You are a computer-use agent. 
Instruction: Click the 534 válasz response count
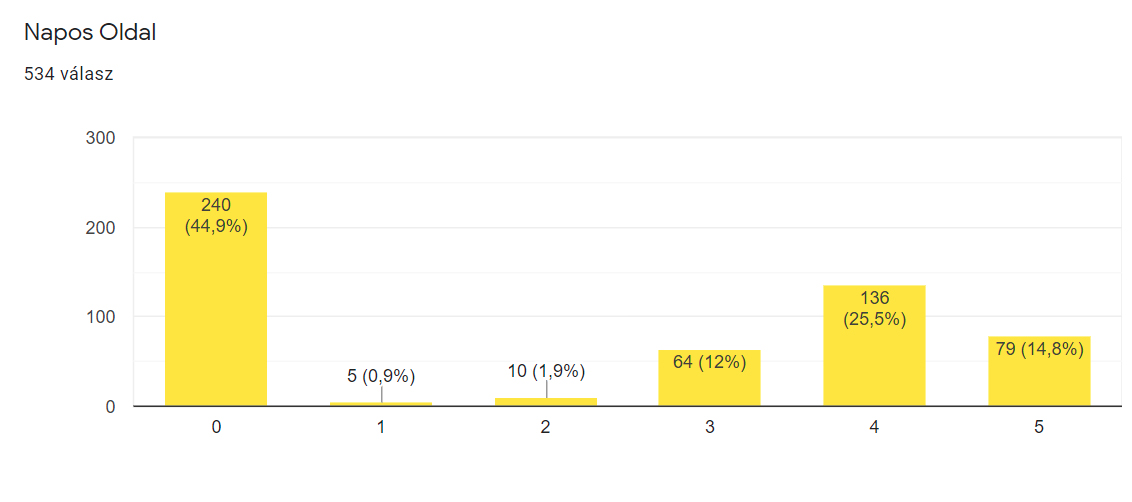pyautogui.click(x=69, y=74)
